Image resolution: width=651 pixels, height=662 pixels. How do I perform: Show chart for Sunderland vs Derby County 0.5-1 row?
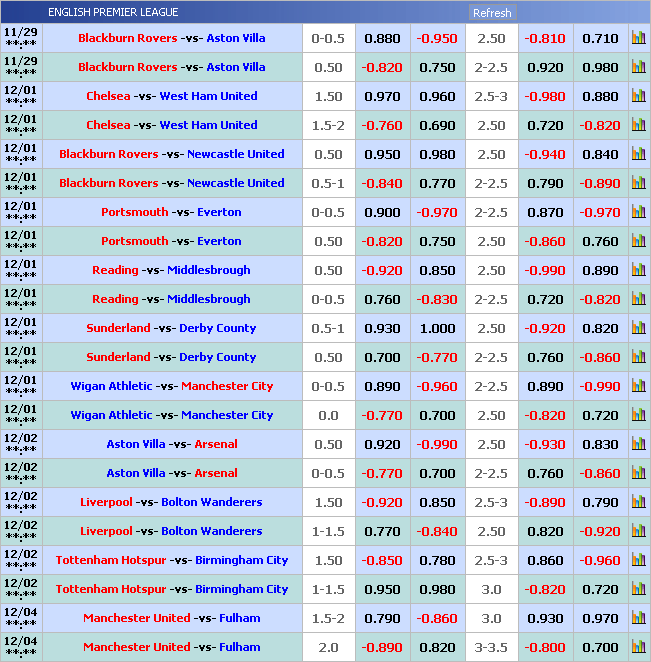tap(638, 329)
